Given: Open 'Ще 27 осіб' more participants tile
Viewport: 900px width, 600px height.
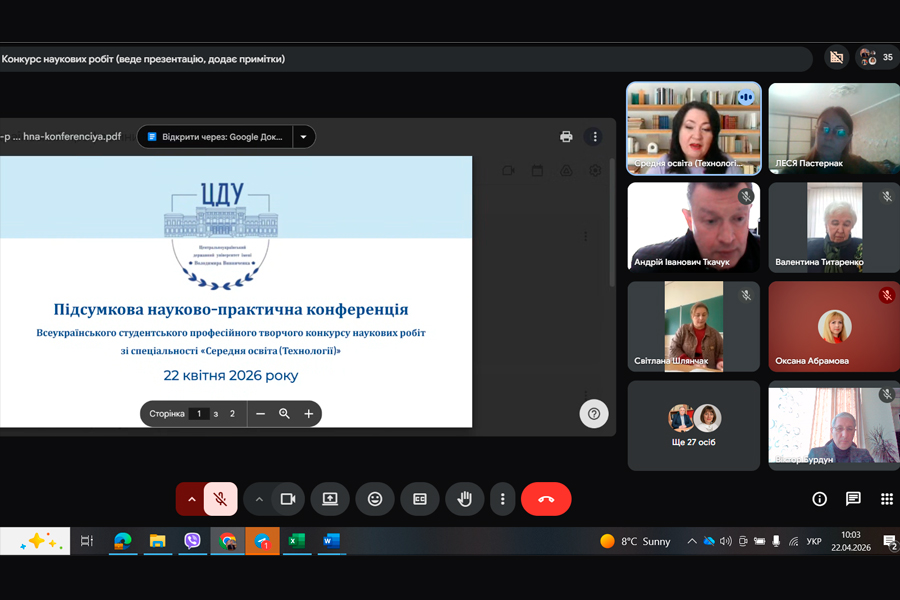Looking at the screenshot, I should 694,425.
